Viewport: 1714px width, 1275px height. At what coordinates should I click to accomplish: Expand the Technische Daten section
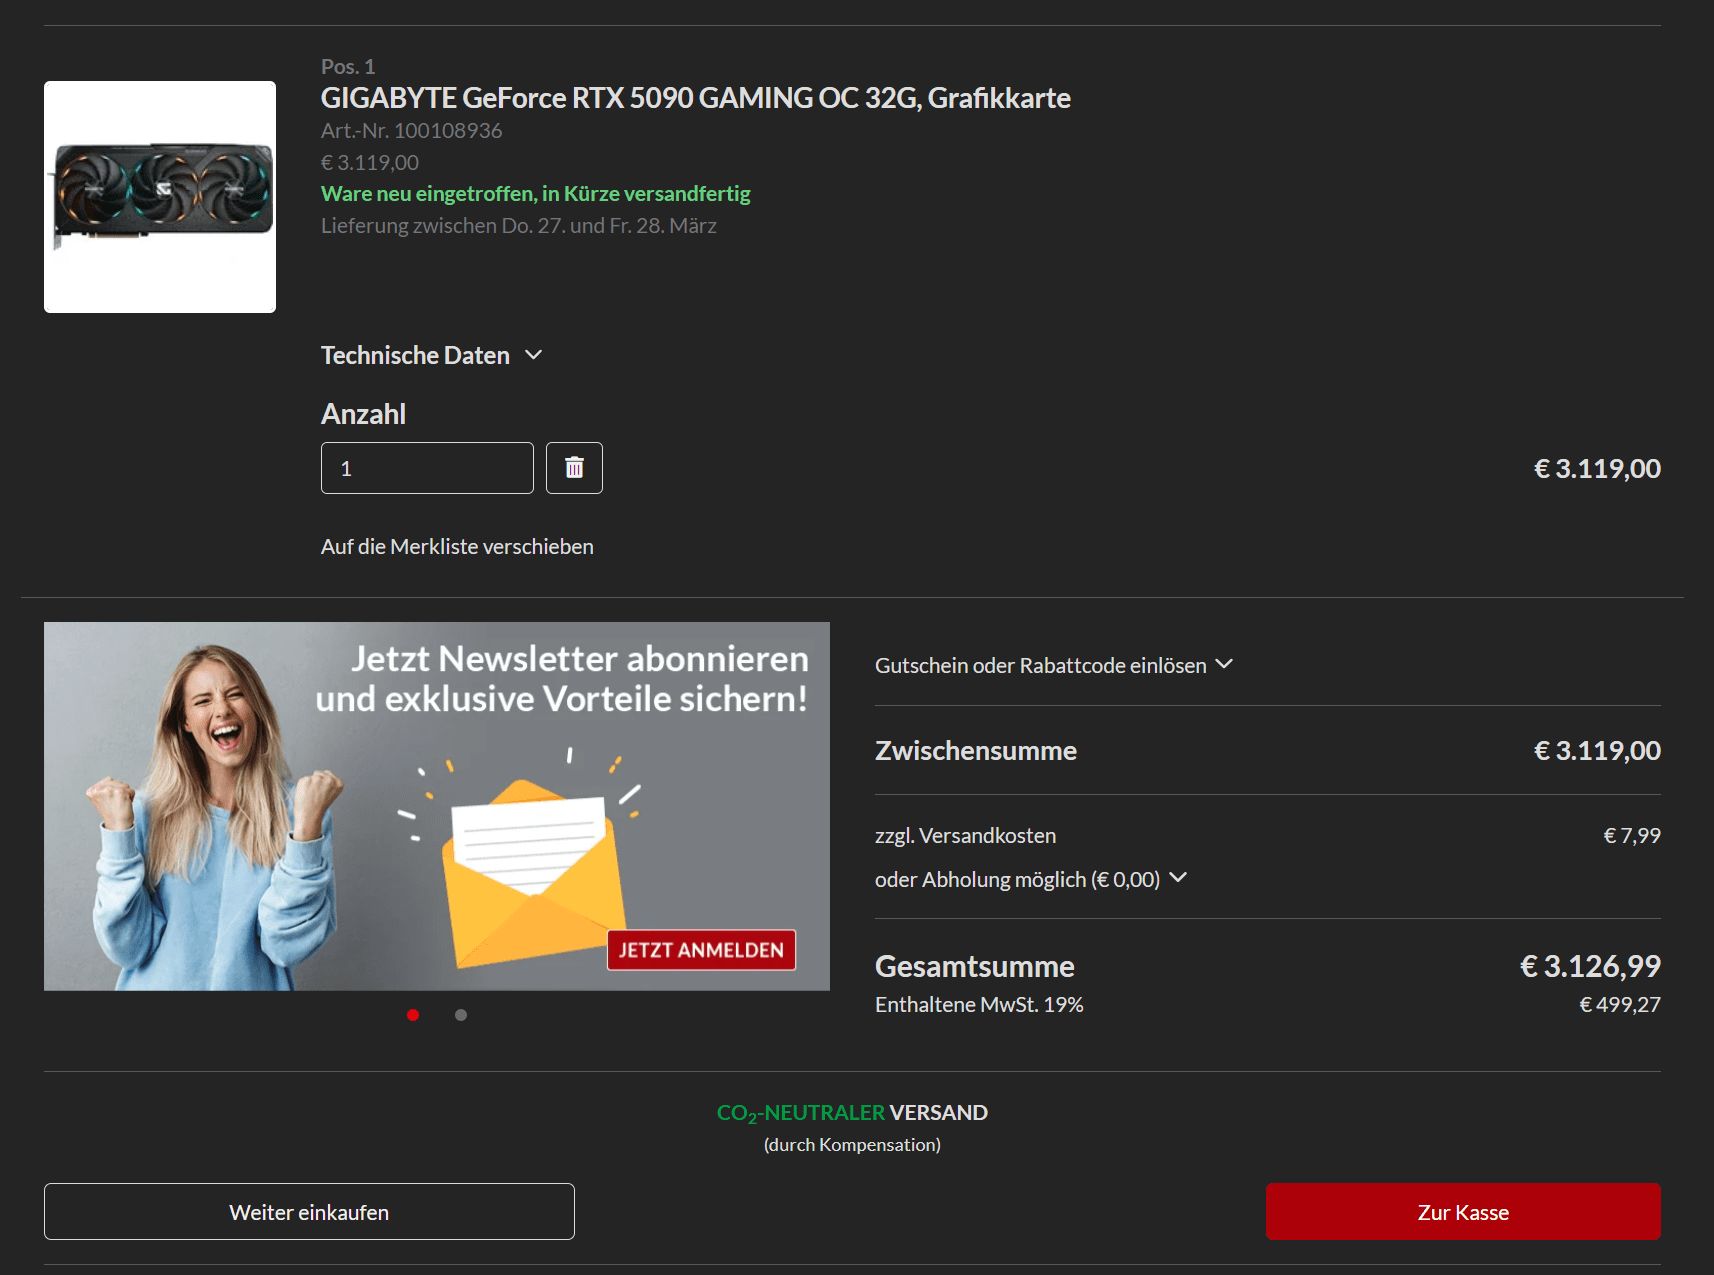coord(431,355)
